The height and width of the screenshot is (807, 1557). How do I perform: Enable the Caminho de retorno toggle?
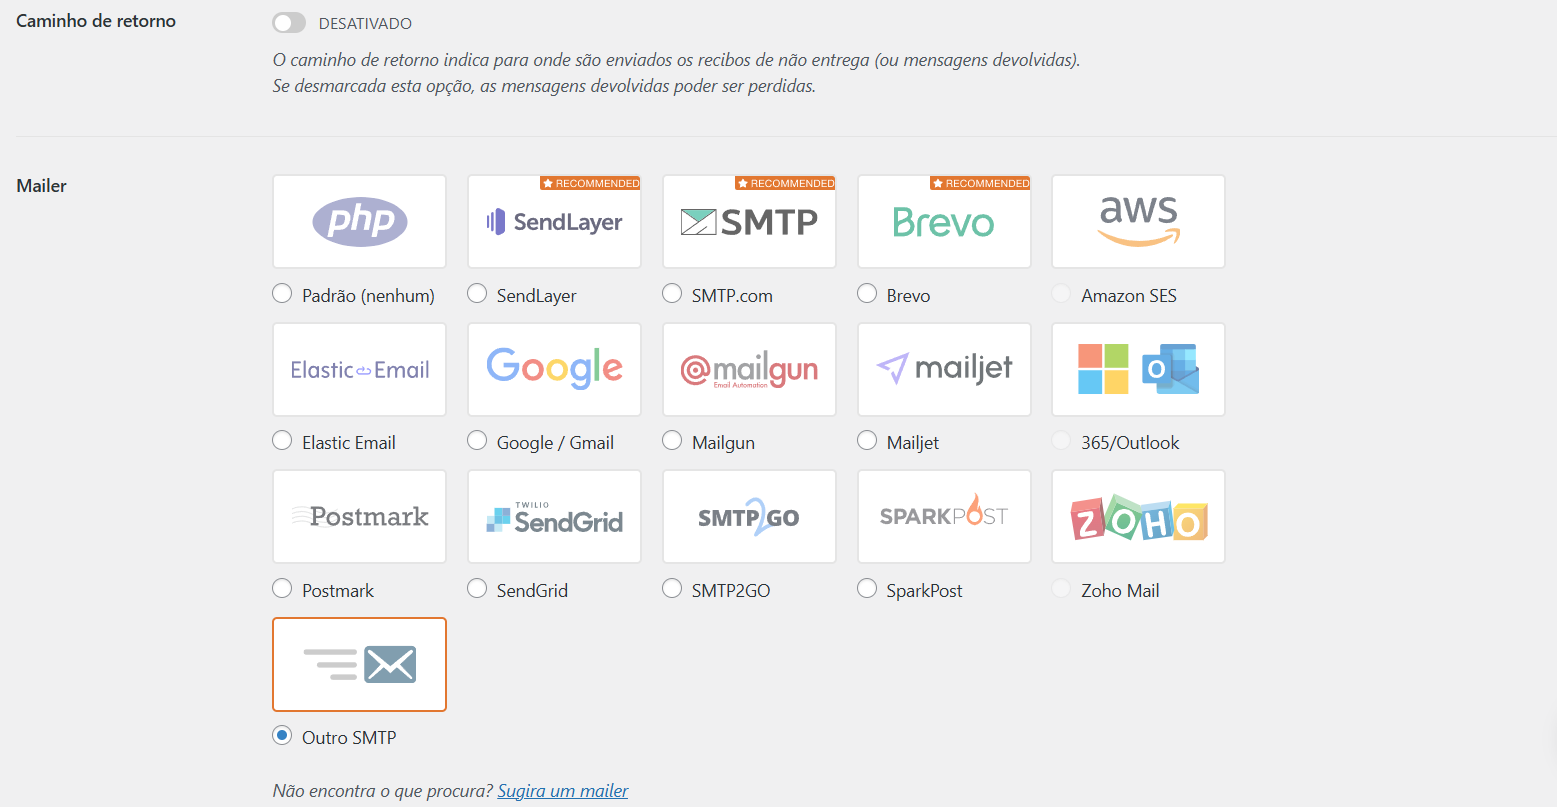pyautogui.click(x=289, y=23)
